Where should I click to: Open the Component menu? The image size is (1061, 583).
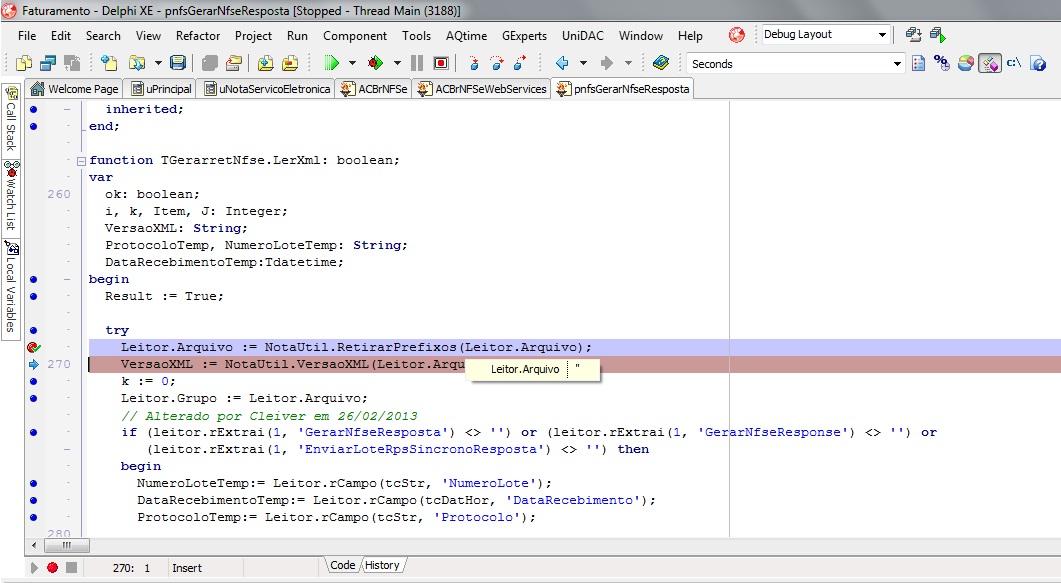pyautogui.click(x=355, y=36)
